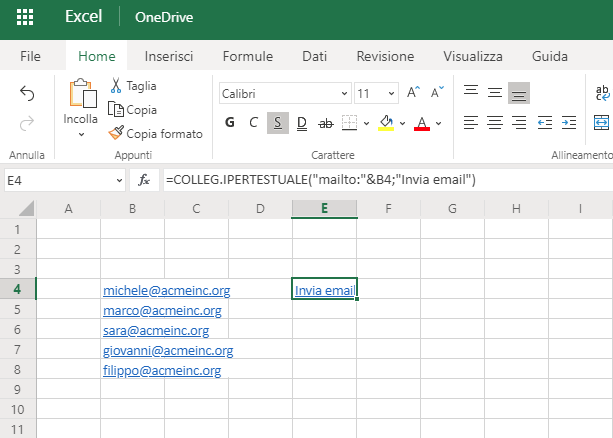
Task: Click the insert function fx icon
Action: point(144,180)
